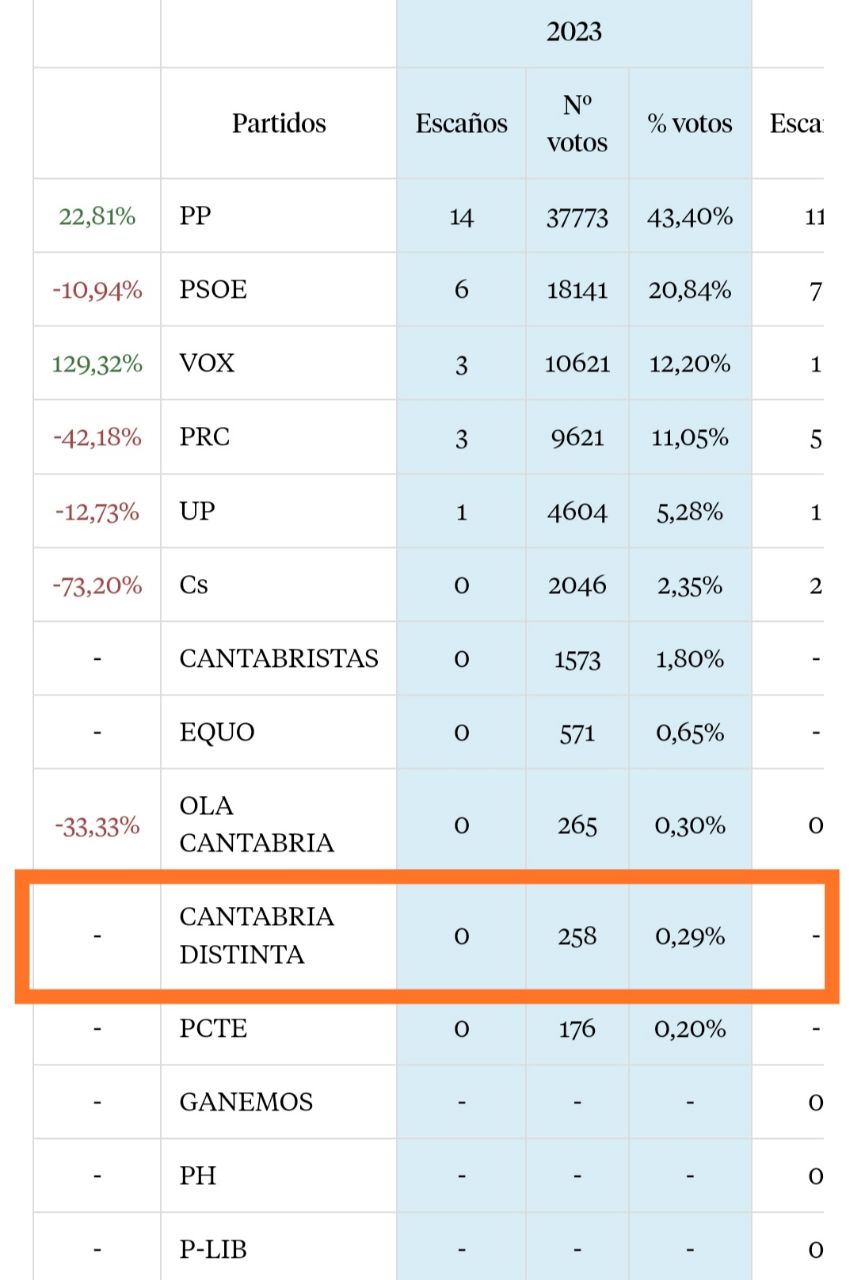
Task: Select the Partidos column header
Action: tap(279, 124)
